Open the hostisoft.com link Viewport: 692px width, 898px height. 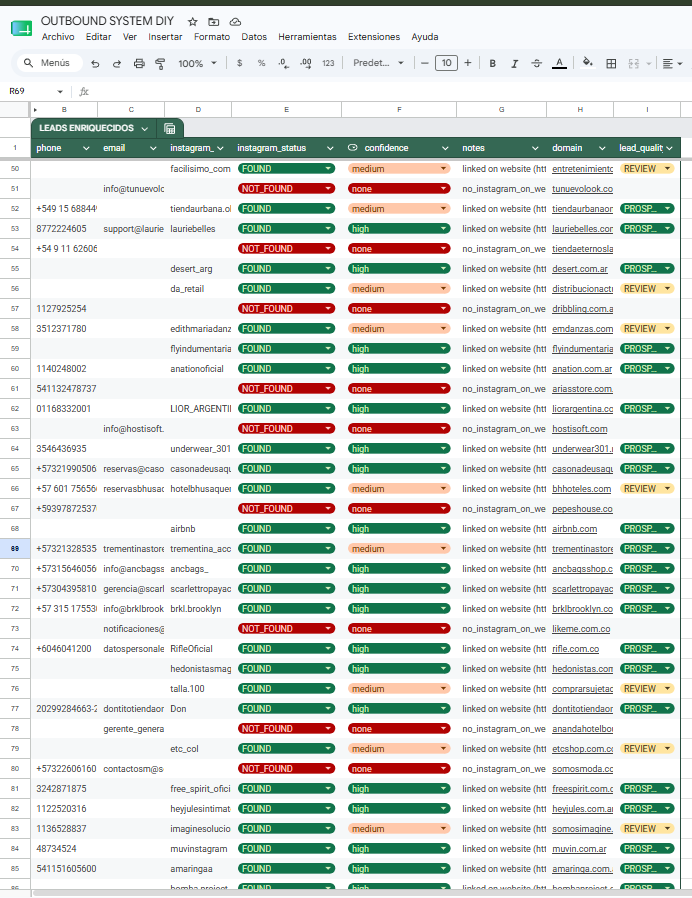click(580, 429)
